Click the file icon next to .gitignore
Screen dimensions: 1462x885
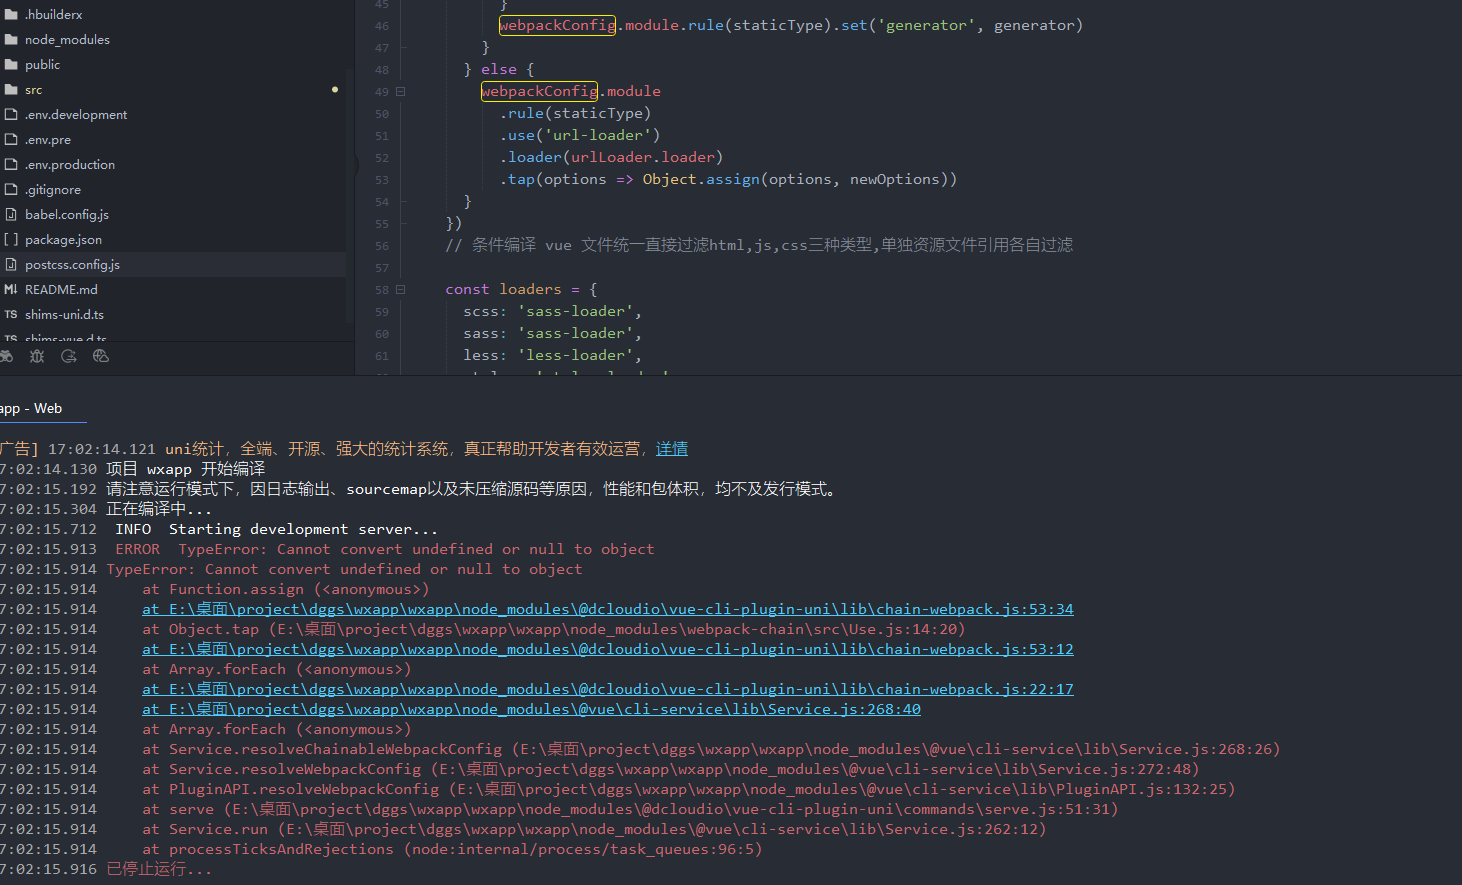11,189
